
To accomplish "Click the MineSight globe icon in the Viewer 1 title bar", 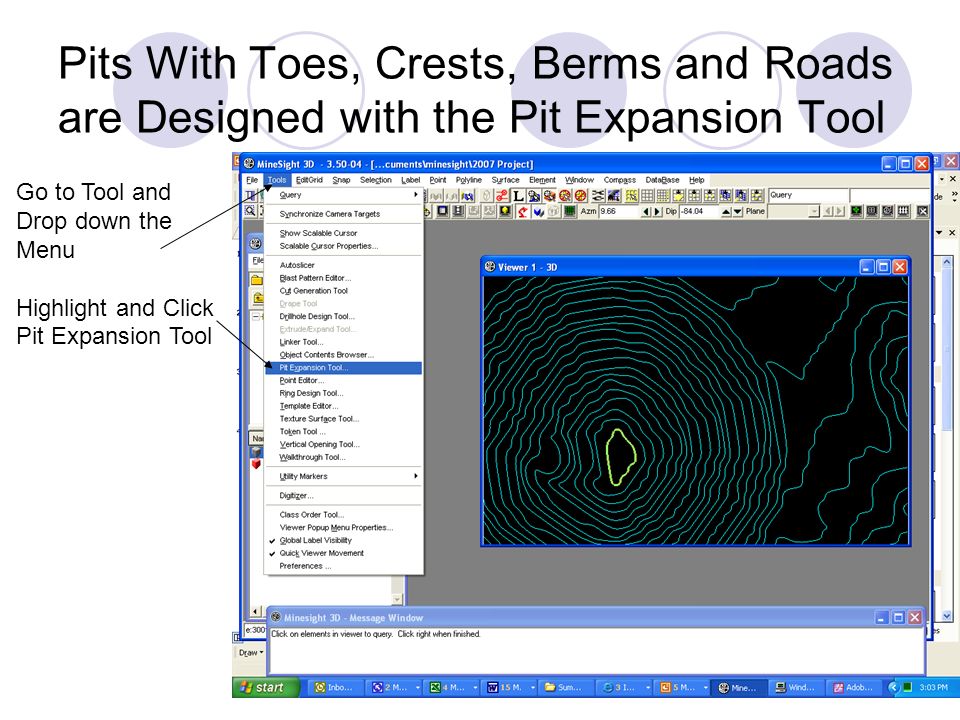I will pos(490,267).
